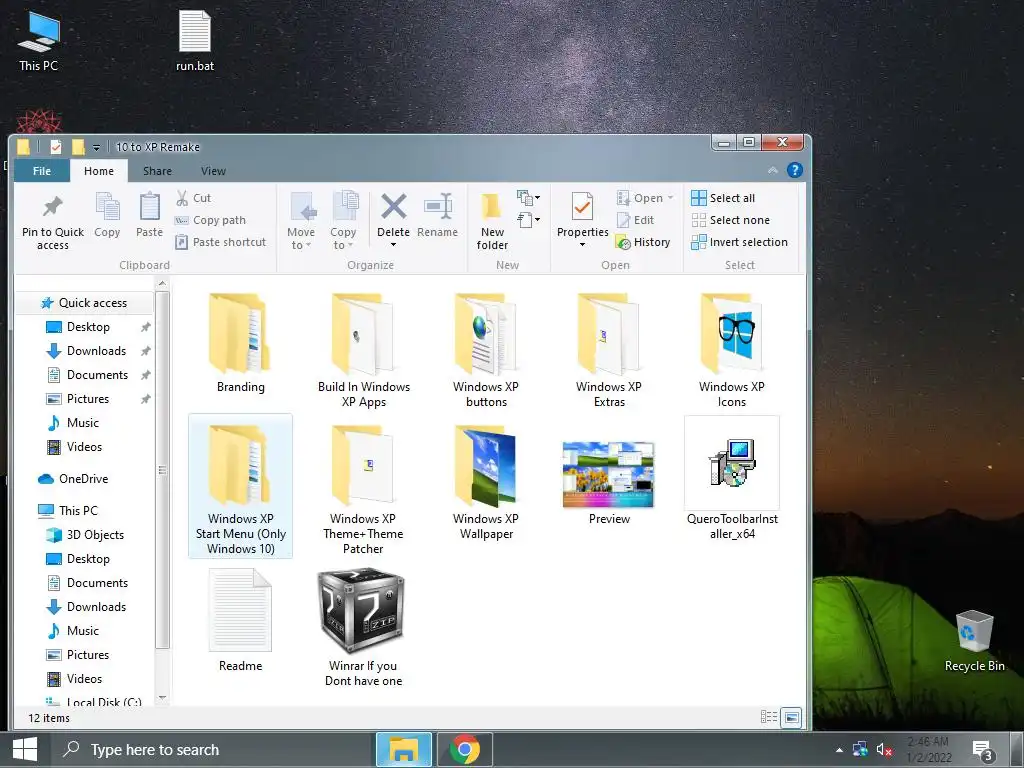The image size is (1024, 768).
Task: Click the taskbar search box
Action: pos(212,750)
